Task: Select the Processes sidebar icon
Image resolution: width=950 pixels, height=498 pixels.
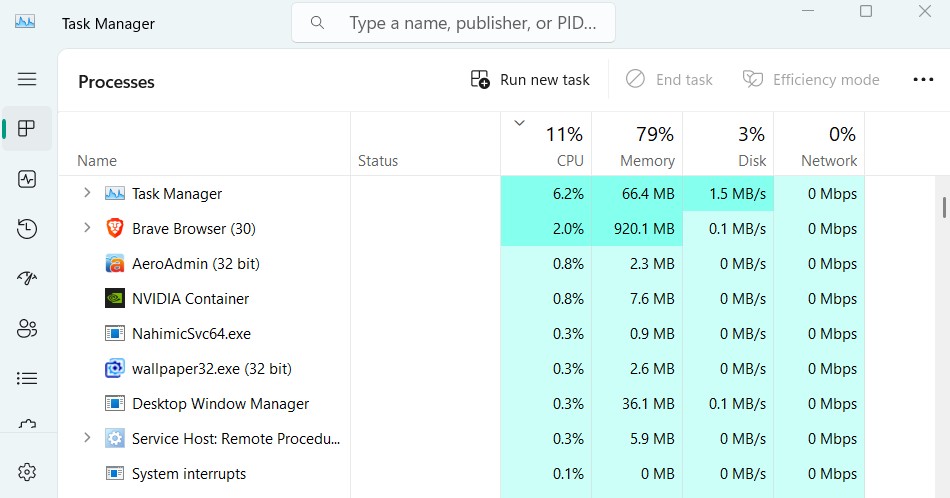Action: point(27,128)
